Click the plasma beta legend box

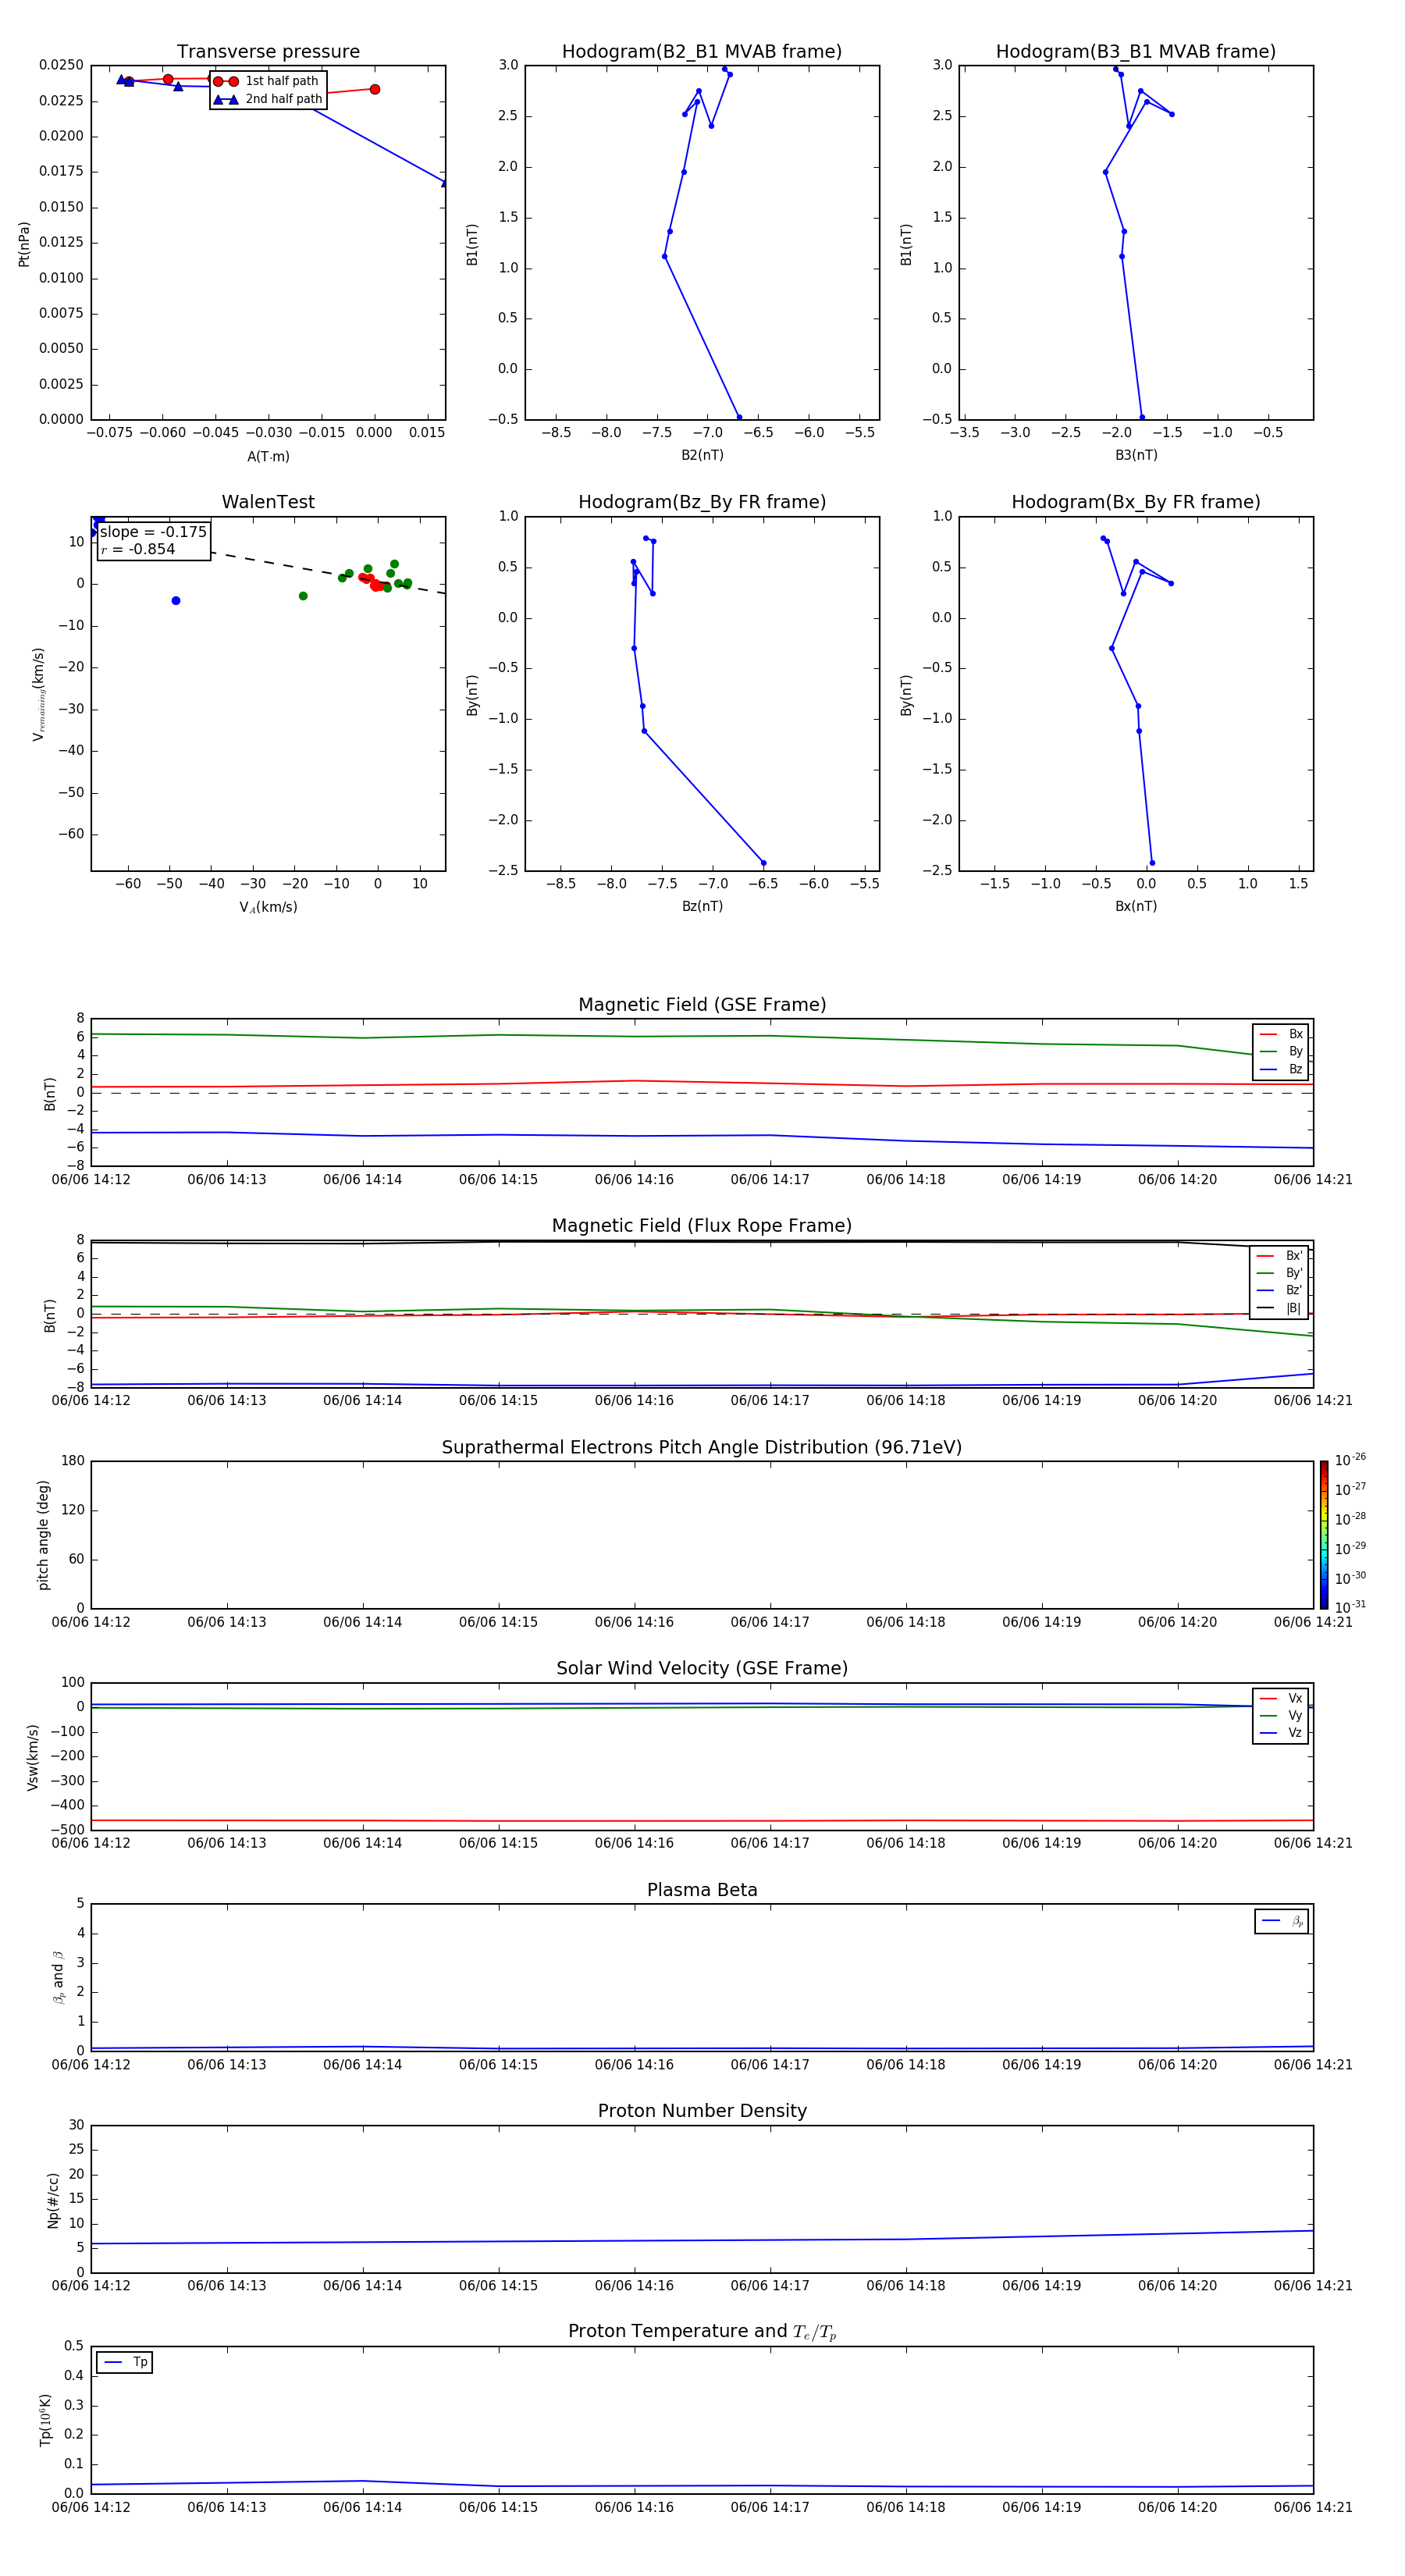tap(1281, 1921)
